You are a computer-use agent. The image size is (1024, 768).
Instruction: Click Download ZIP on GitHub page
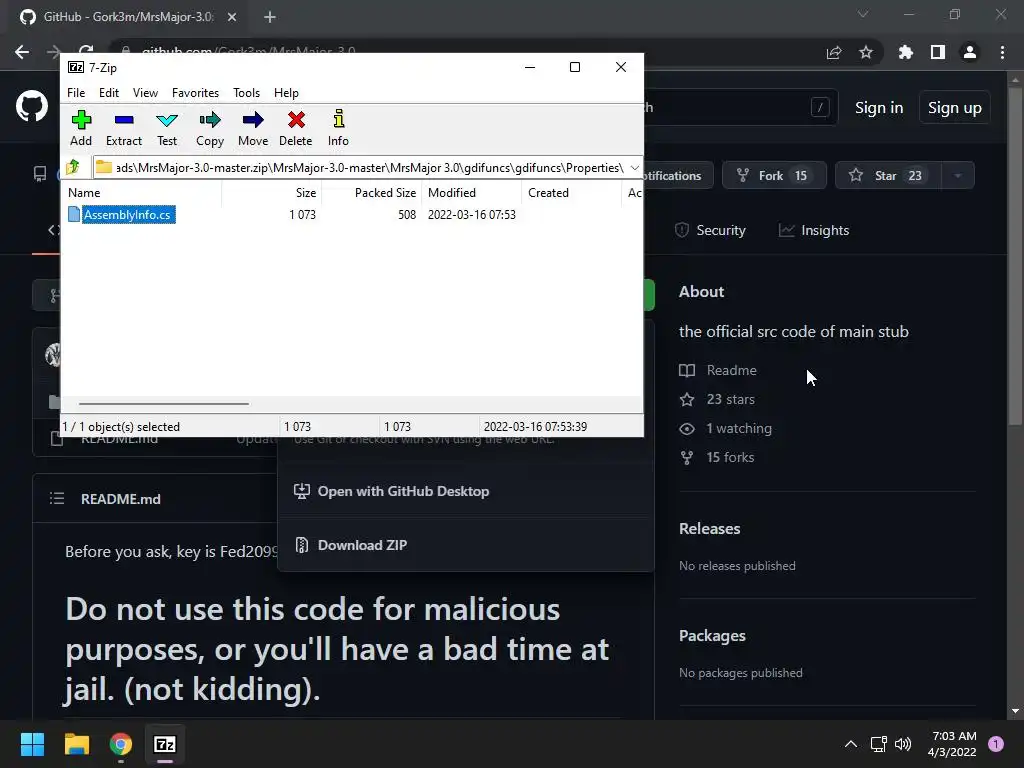click(x=362, y=545)
